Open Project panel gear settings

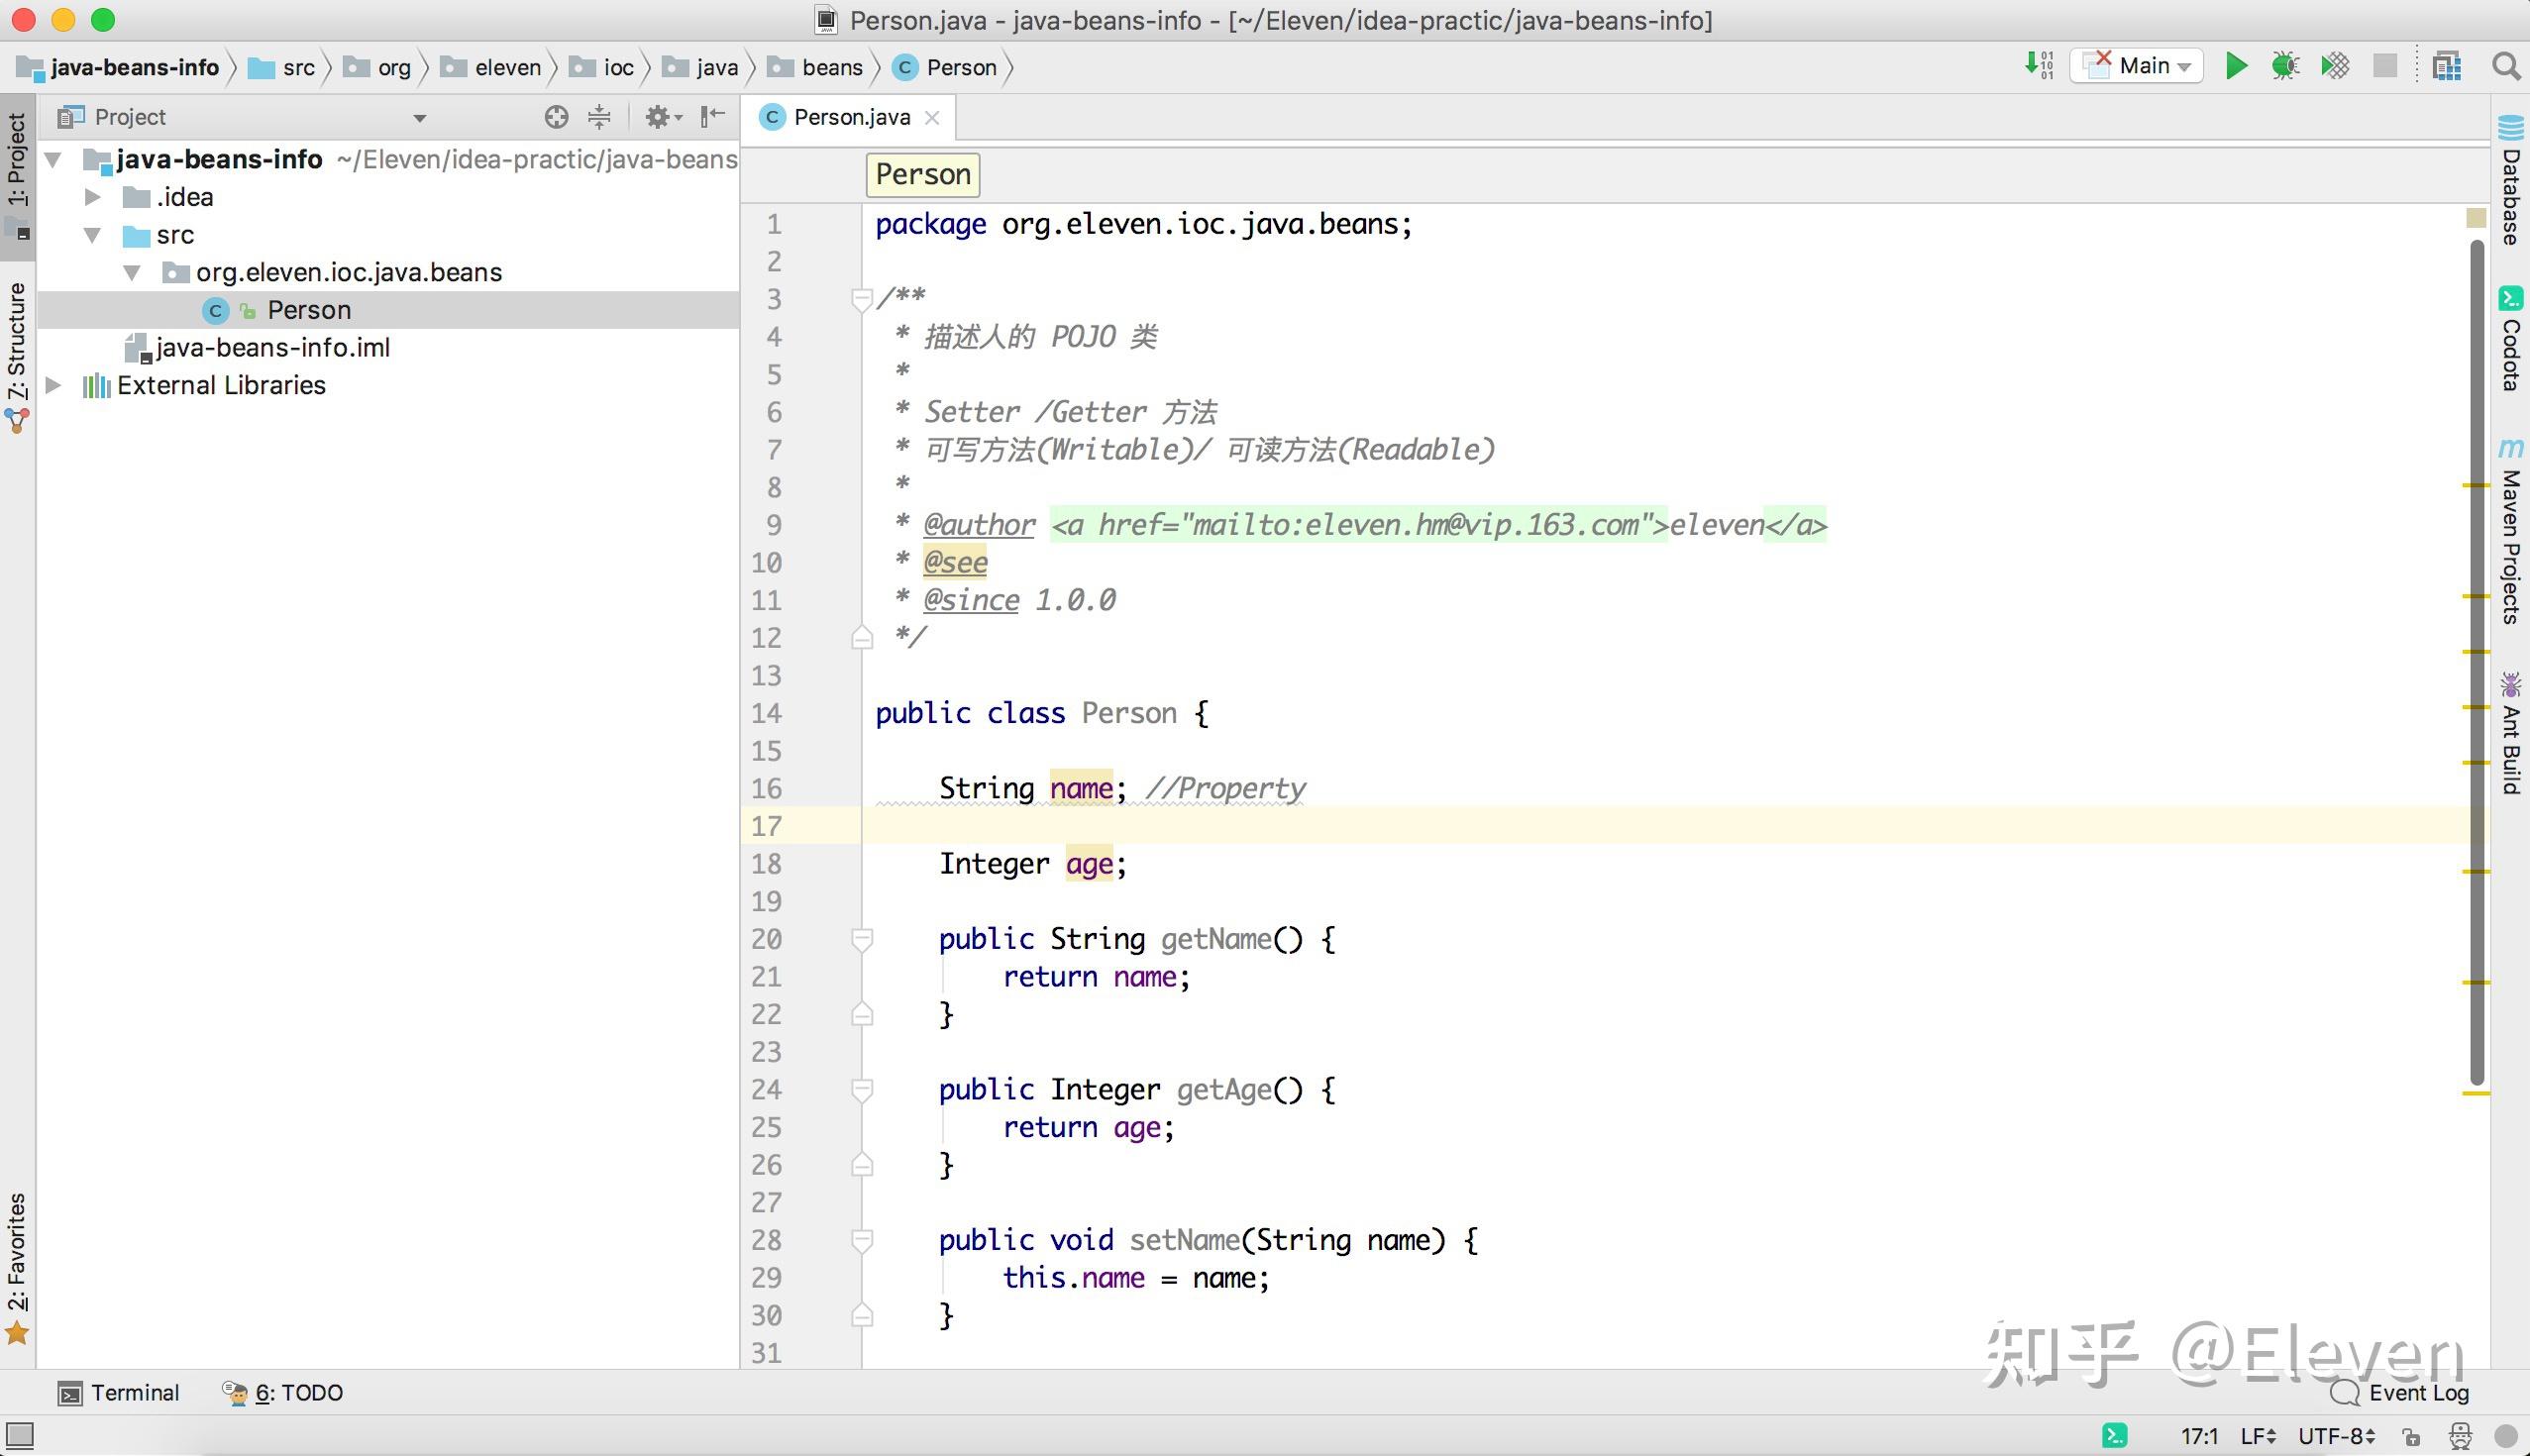pos(660,117)
